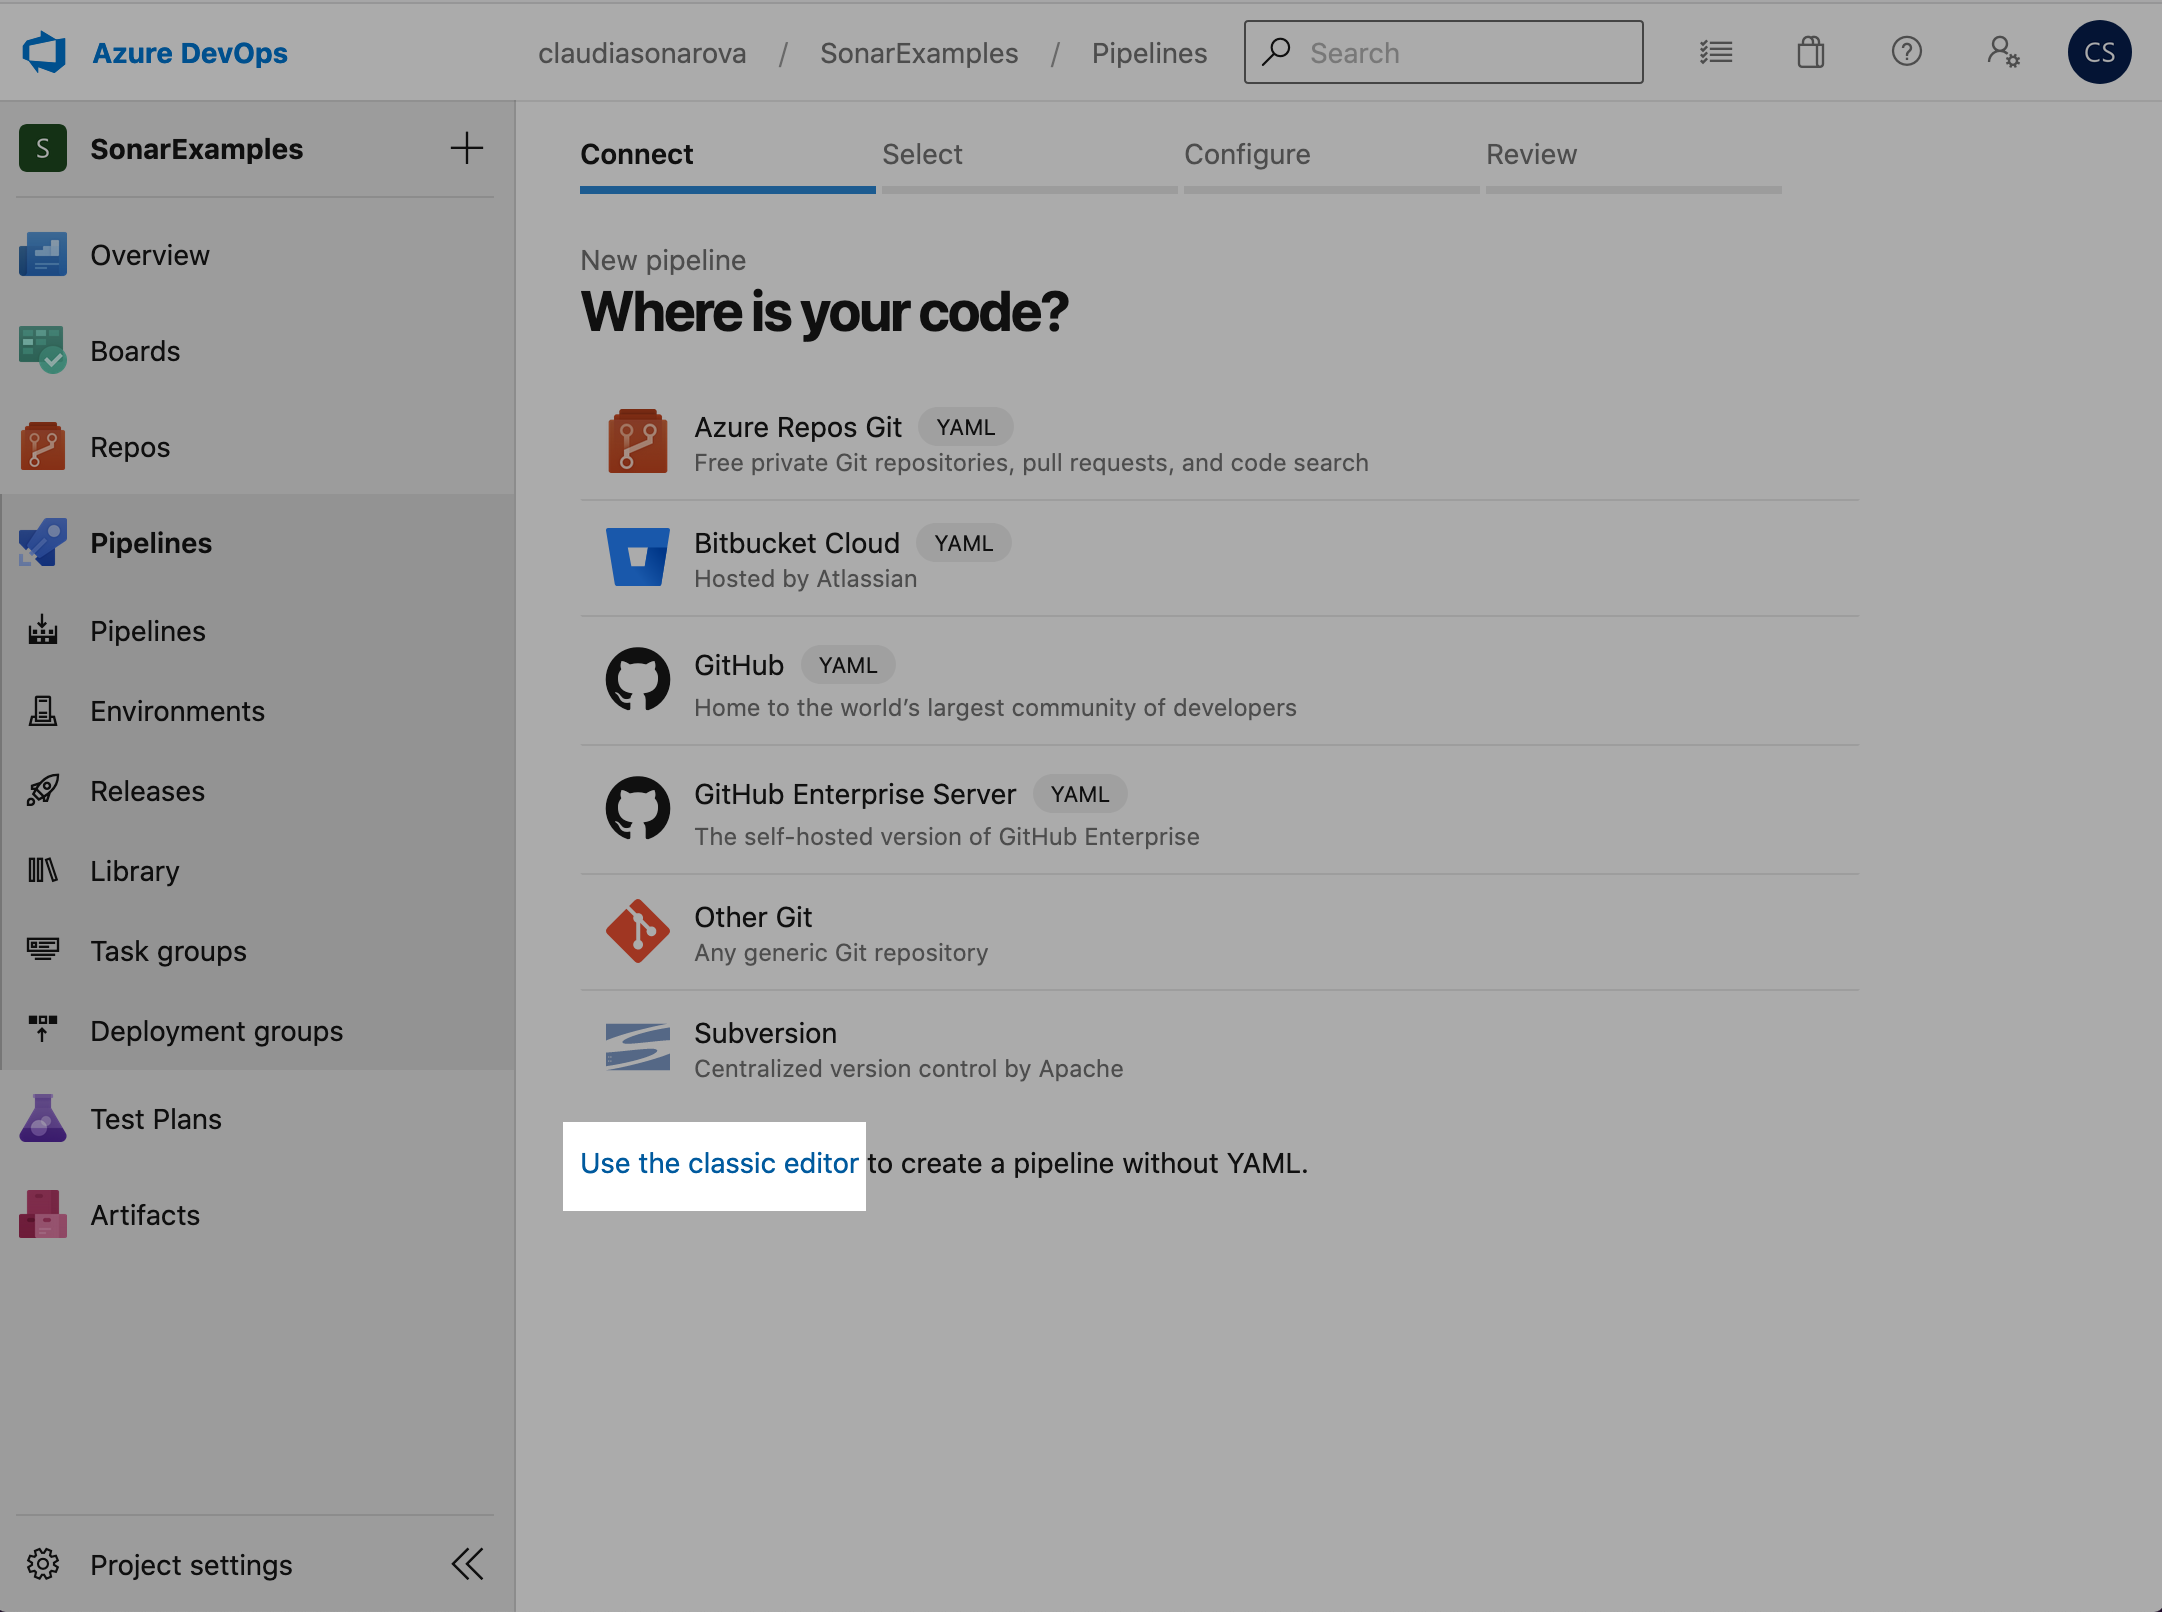2162x1612 pixels.
Task: Choose Other Git as source
Action: click(x=1219, y=933)
